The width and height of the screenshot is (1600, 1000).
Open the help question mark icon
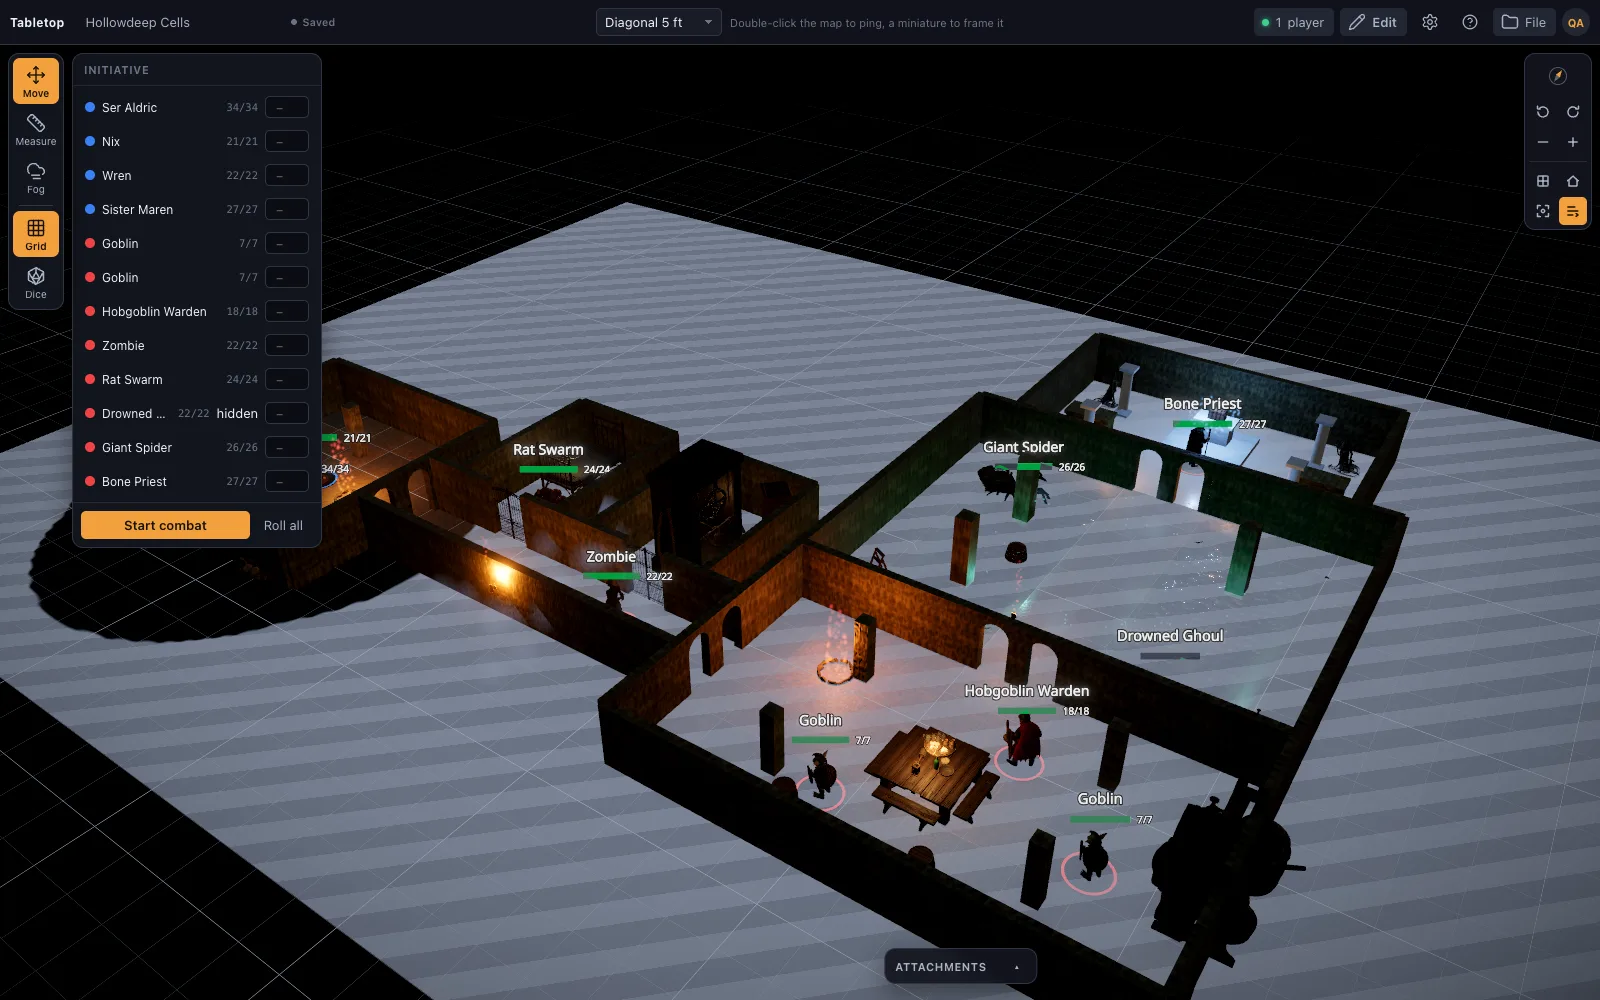click(x=1470, y=22)
